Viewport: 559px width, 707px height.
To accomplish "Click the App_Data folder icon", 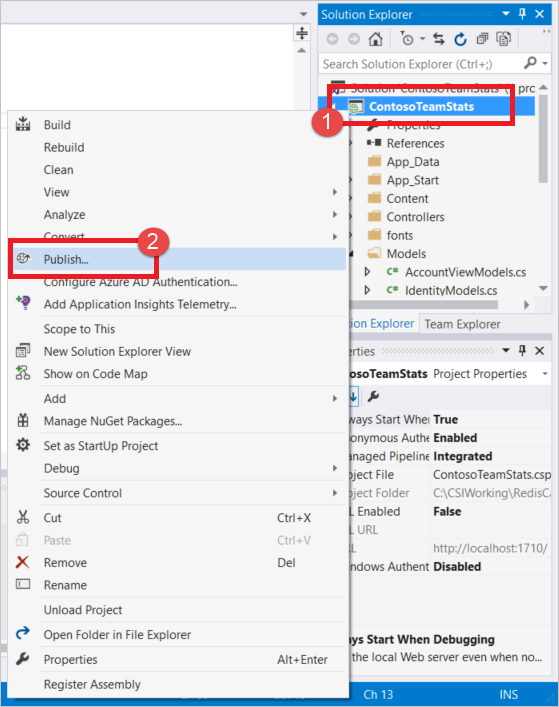I will pos(374,161).
